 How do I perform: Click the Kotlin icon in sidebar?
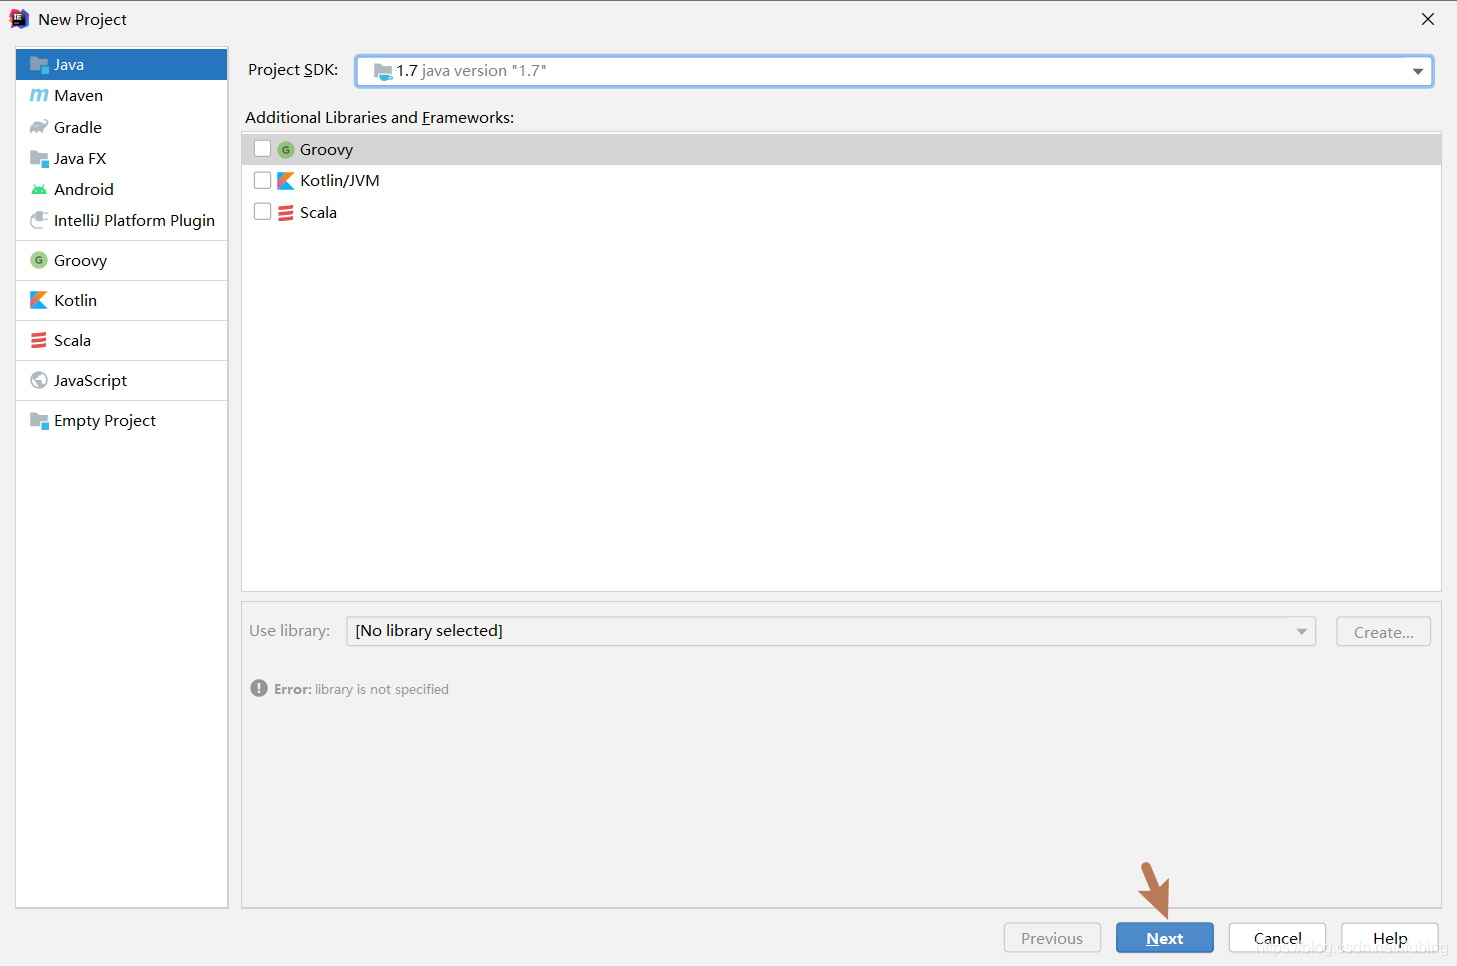tap(39, 300)
